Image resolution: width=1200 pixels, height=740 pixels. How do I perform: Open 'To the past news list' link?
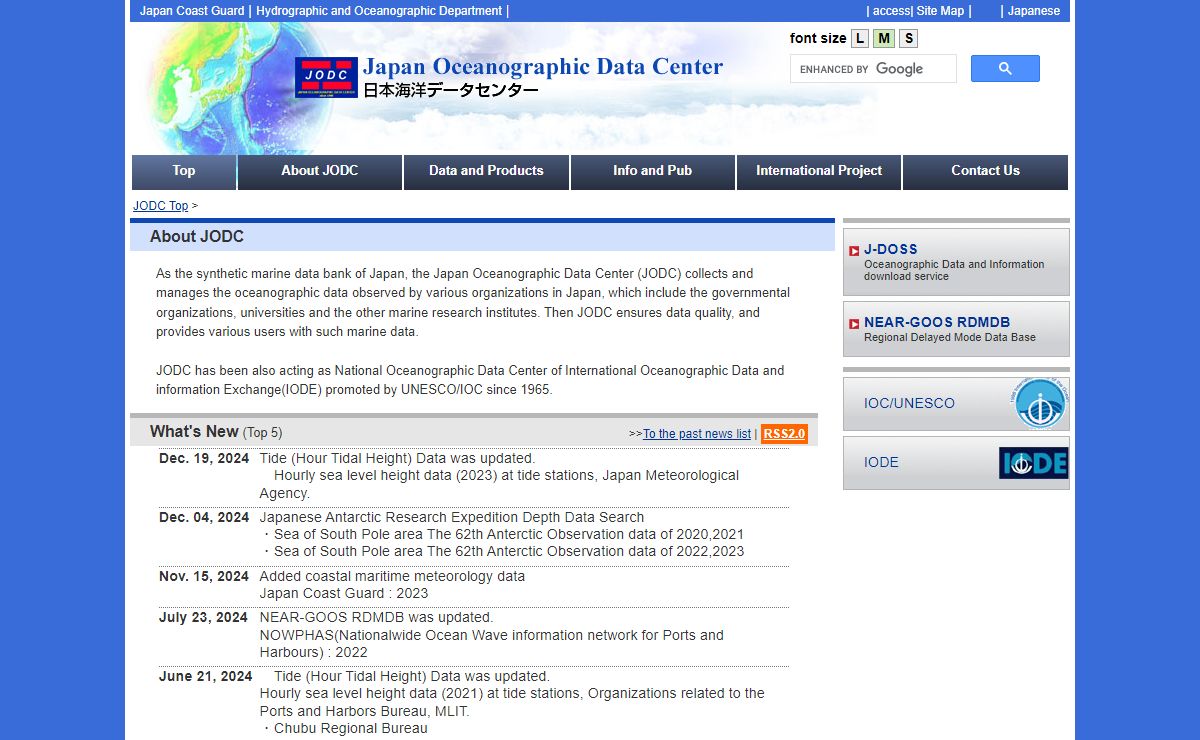click(697, 434)
